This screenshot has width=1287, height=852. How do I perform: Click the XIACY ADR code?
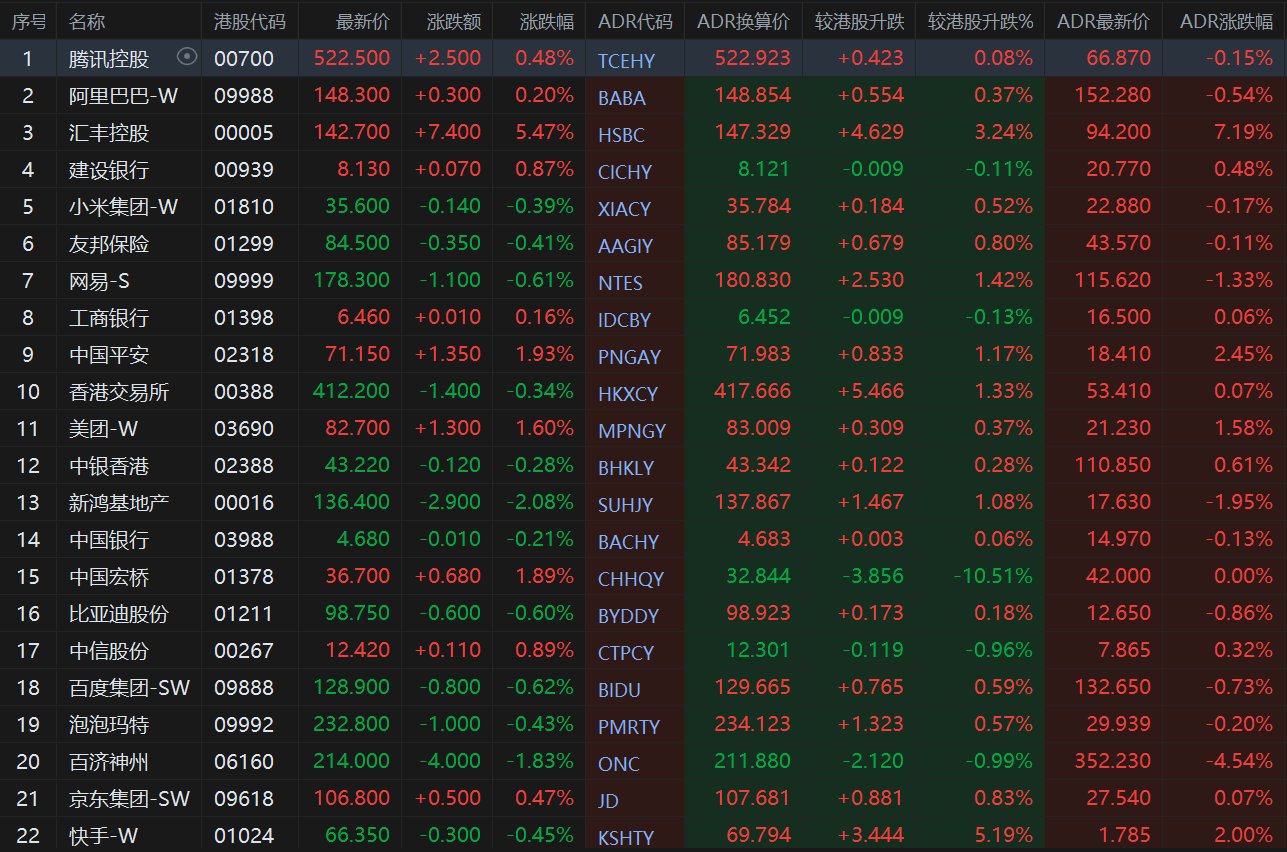pyautogui.click(x=624, y=209)
